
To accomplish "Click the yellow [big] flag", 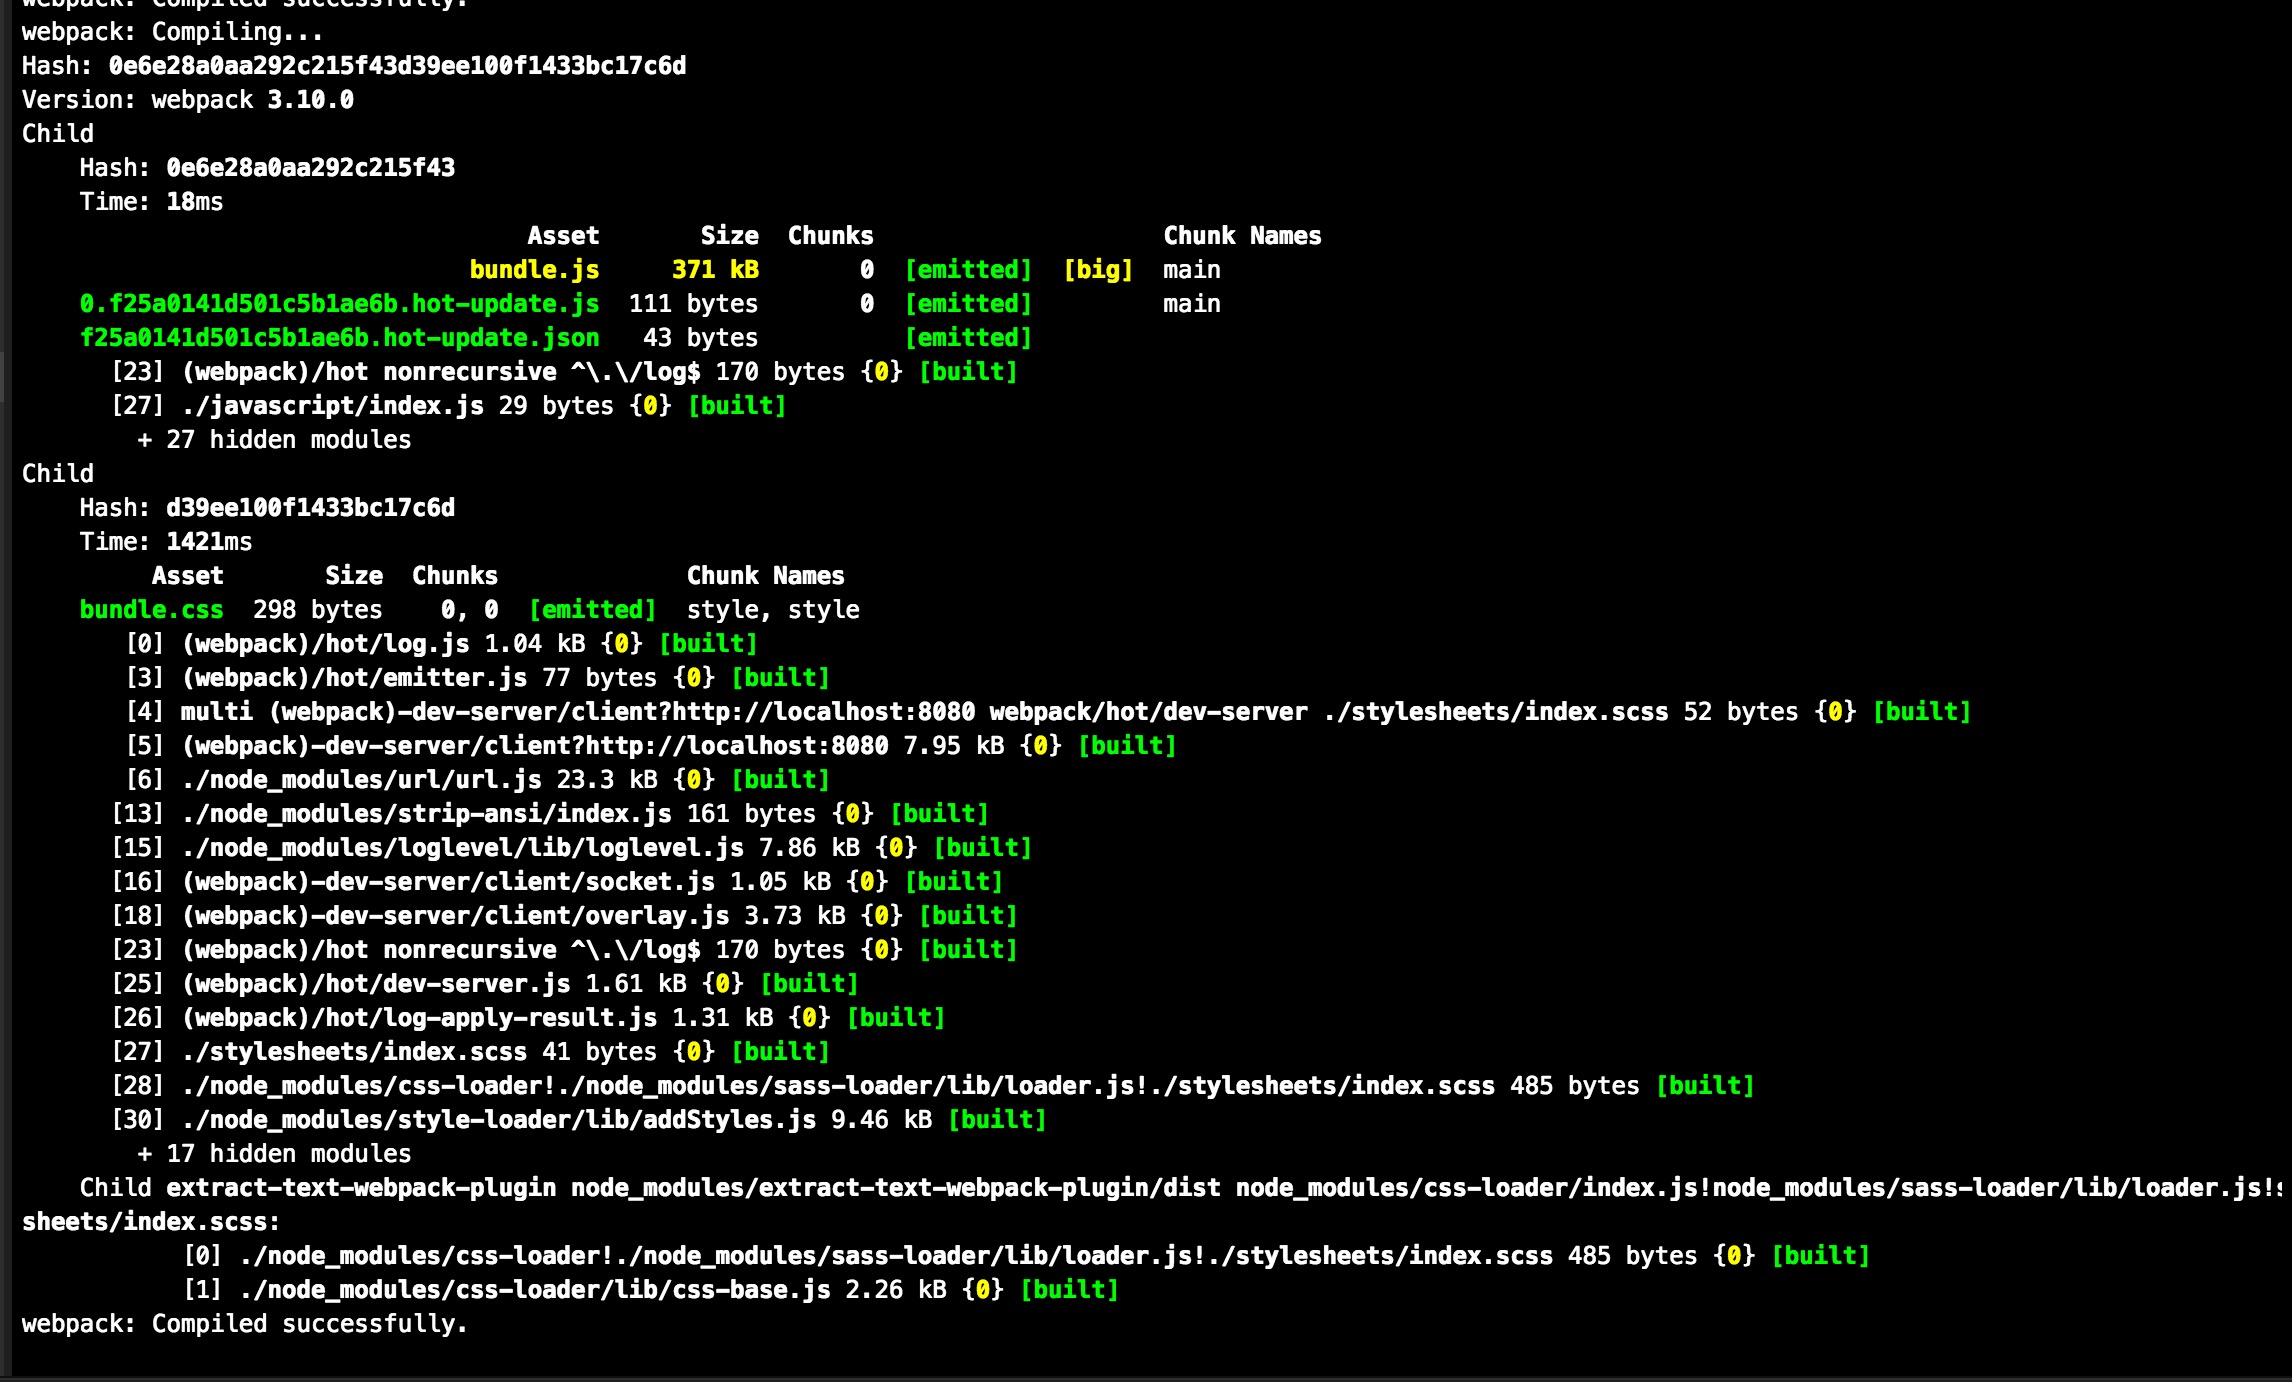I will click(1098, 270).
